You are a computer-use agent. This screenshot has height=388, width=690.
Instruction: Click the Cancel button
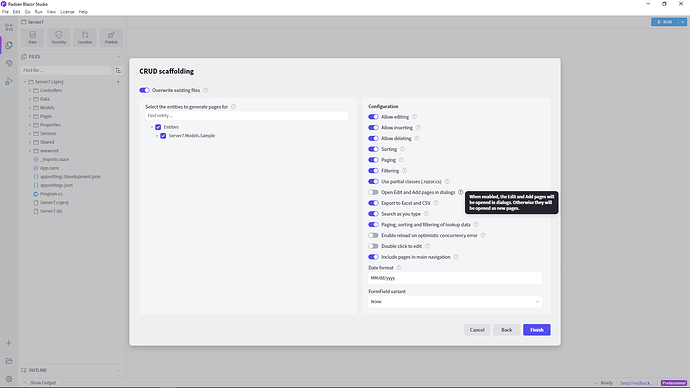(477, 330)
